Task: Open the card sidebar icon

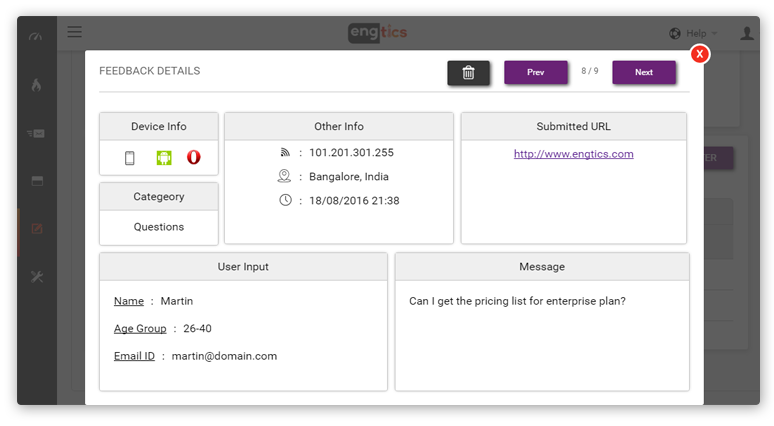Action: click(37, 181)
